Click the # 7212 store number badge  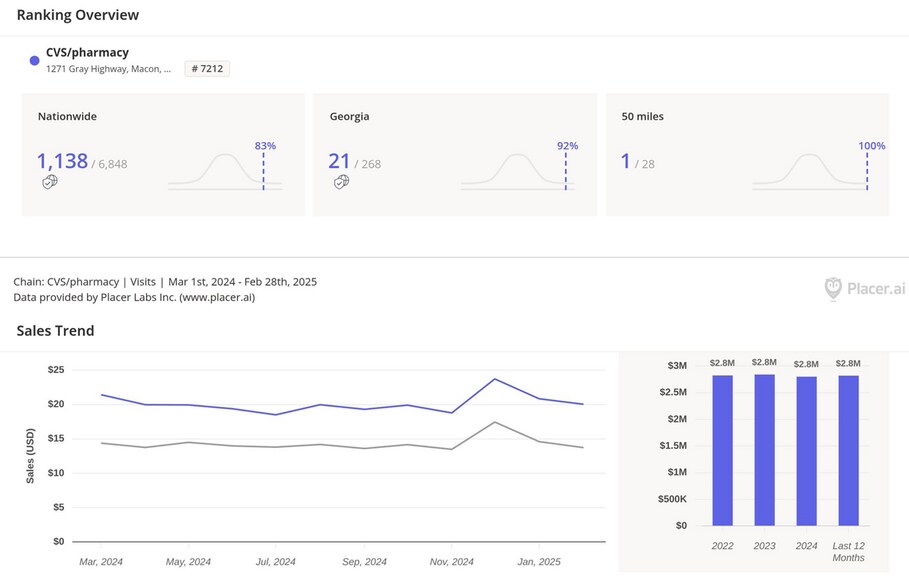click(x=207, y=69)
